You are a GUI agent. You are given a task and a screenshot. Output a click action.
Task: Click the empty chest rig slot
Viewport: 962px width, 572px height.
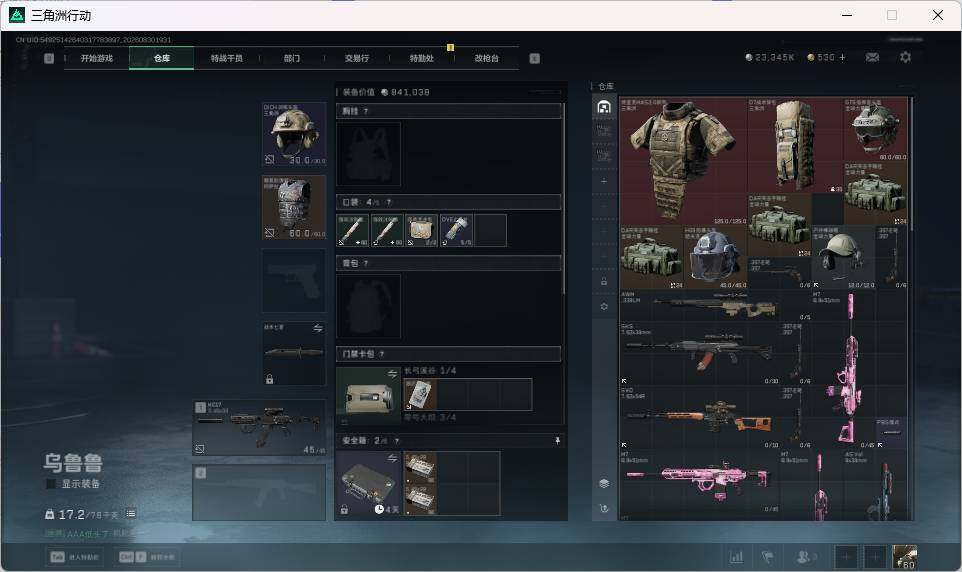click(369, 153)
